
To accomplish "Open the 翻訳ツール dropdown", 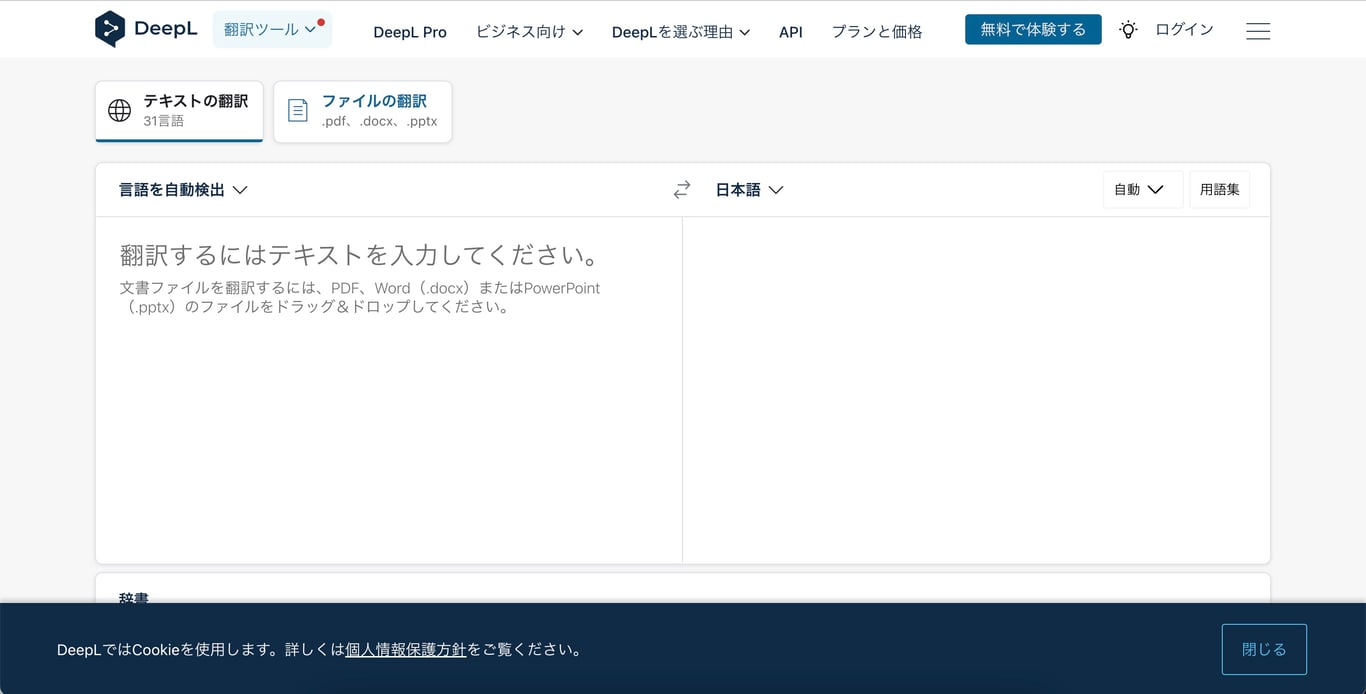I will pos(272,30).
